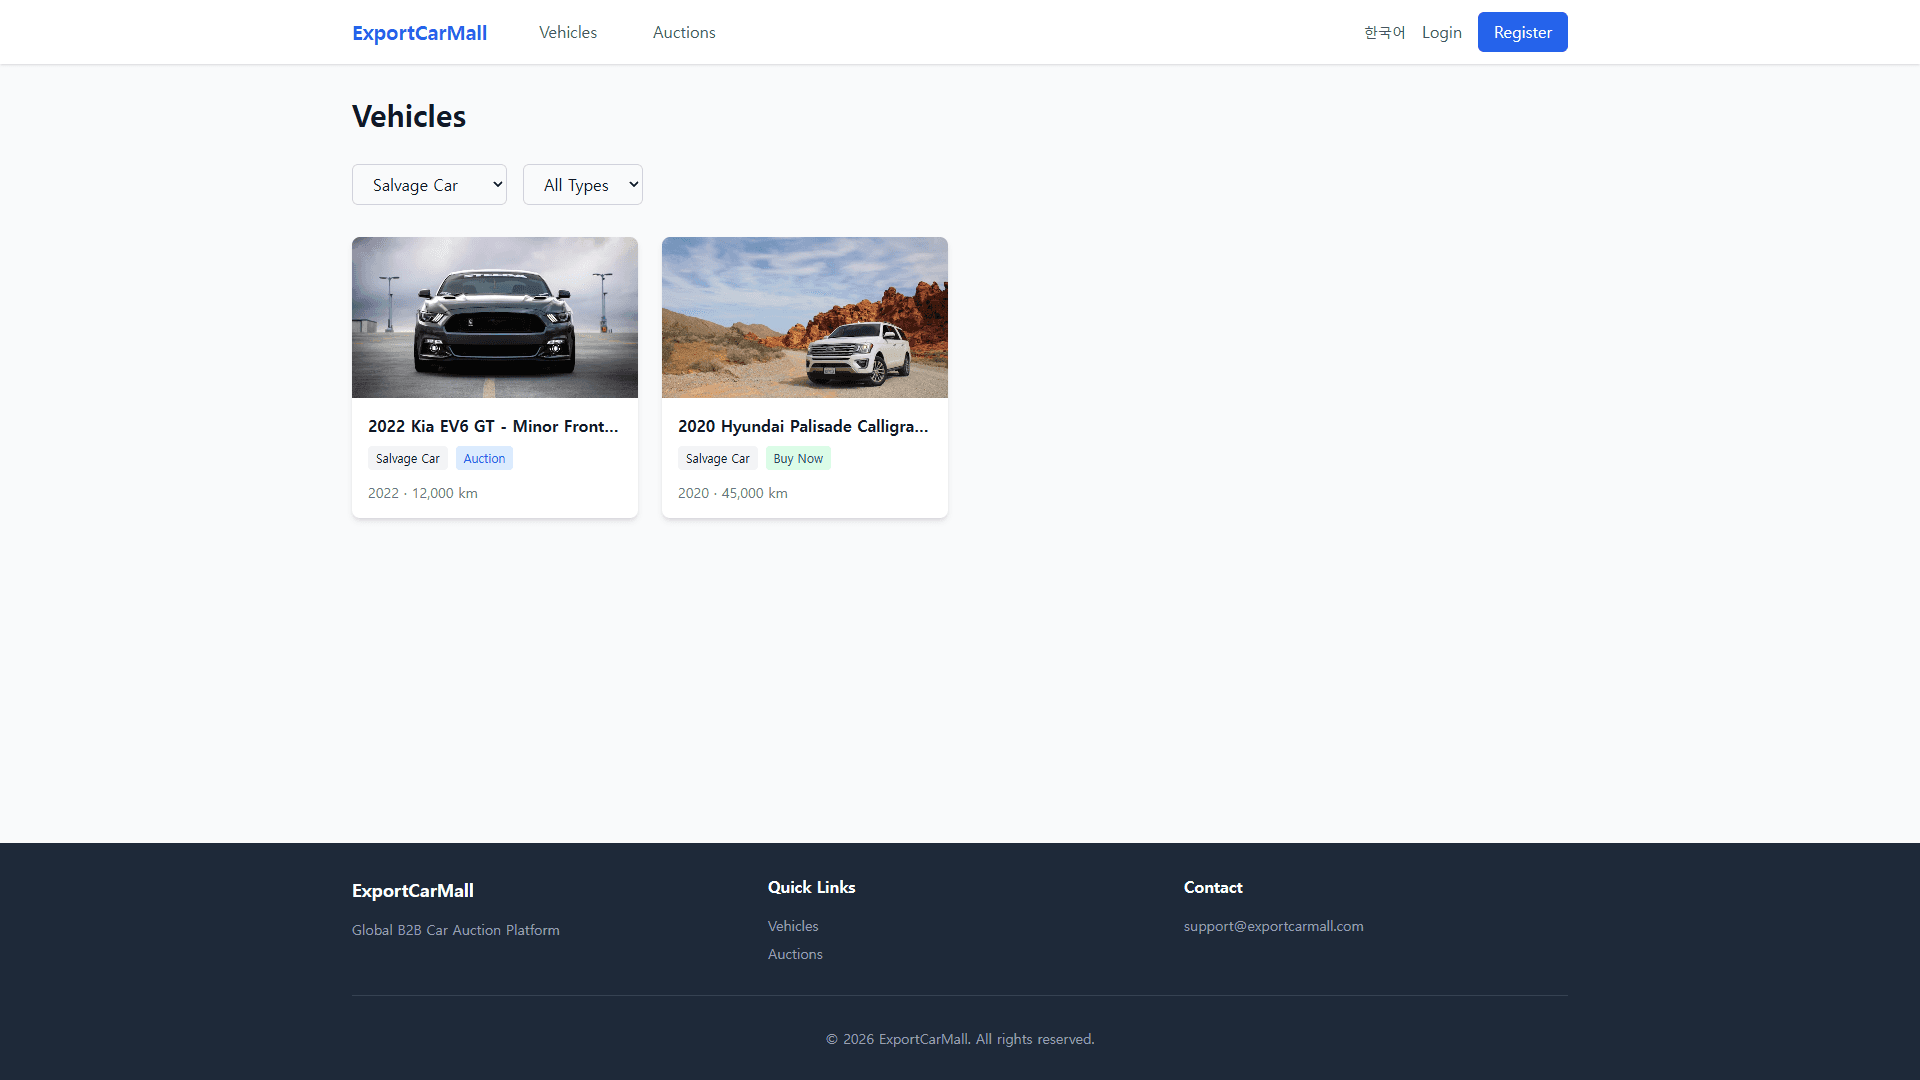Open Vehicles link in footer Quick Links
1920x1080 pixels.
click(793, 926)
